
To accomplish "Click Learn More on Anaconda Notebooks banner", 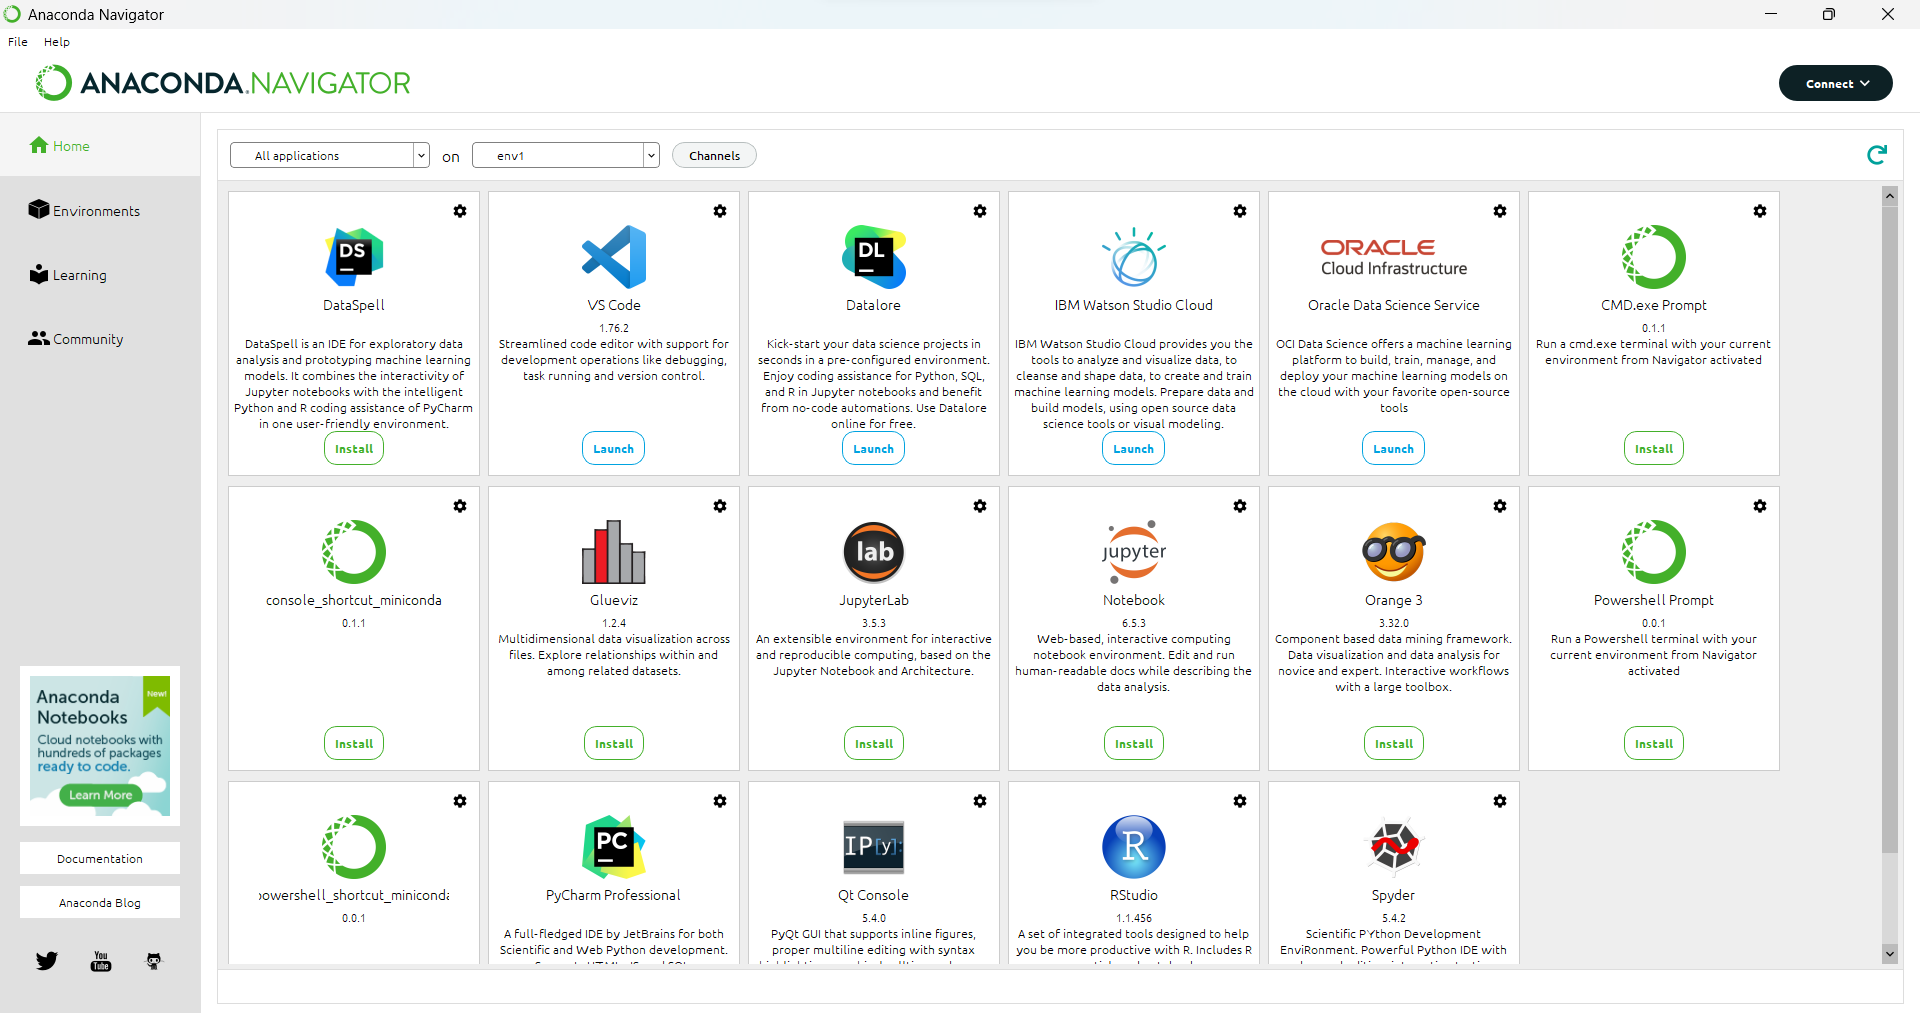I will pyautogui.click(x=100, y=795).
